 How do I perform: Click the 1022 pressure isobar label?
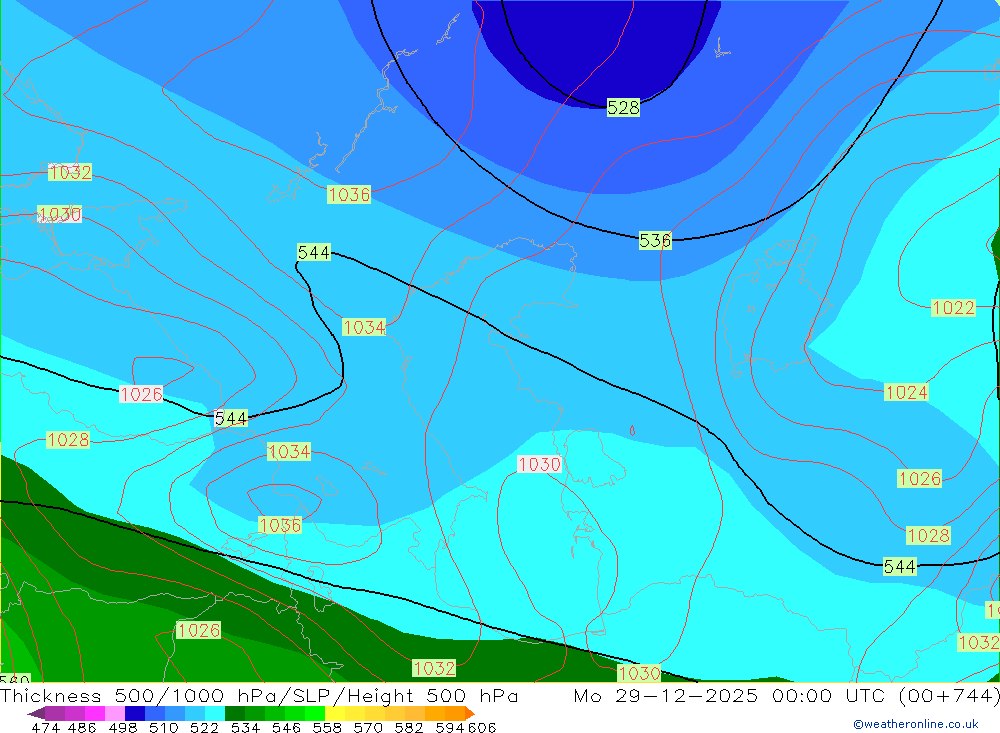[953, 308]
